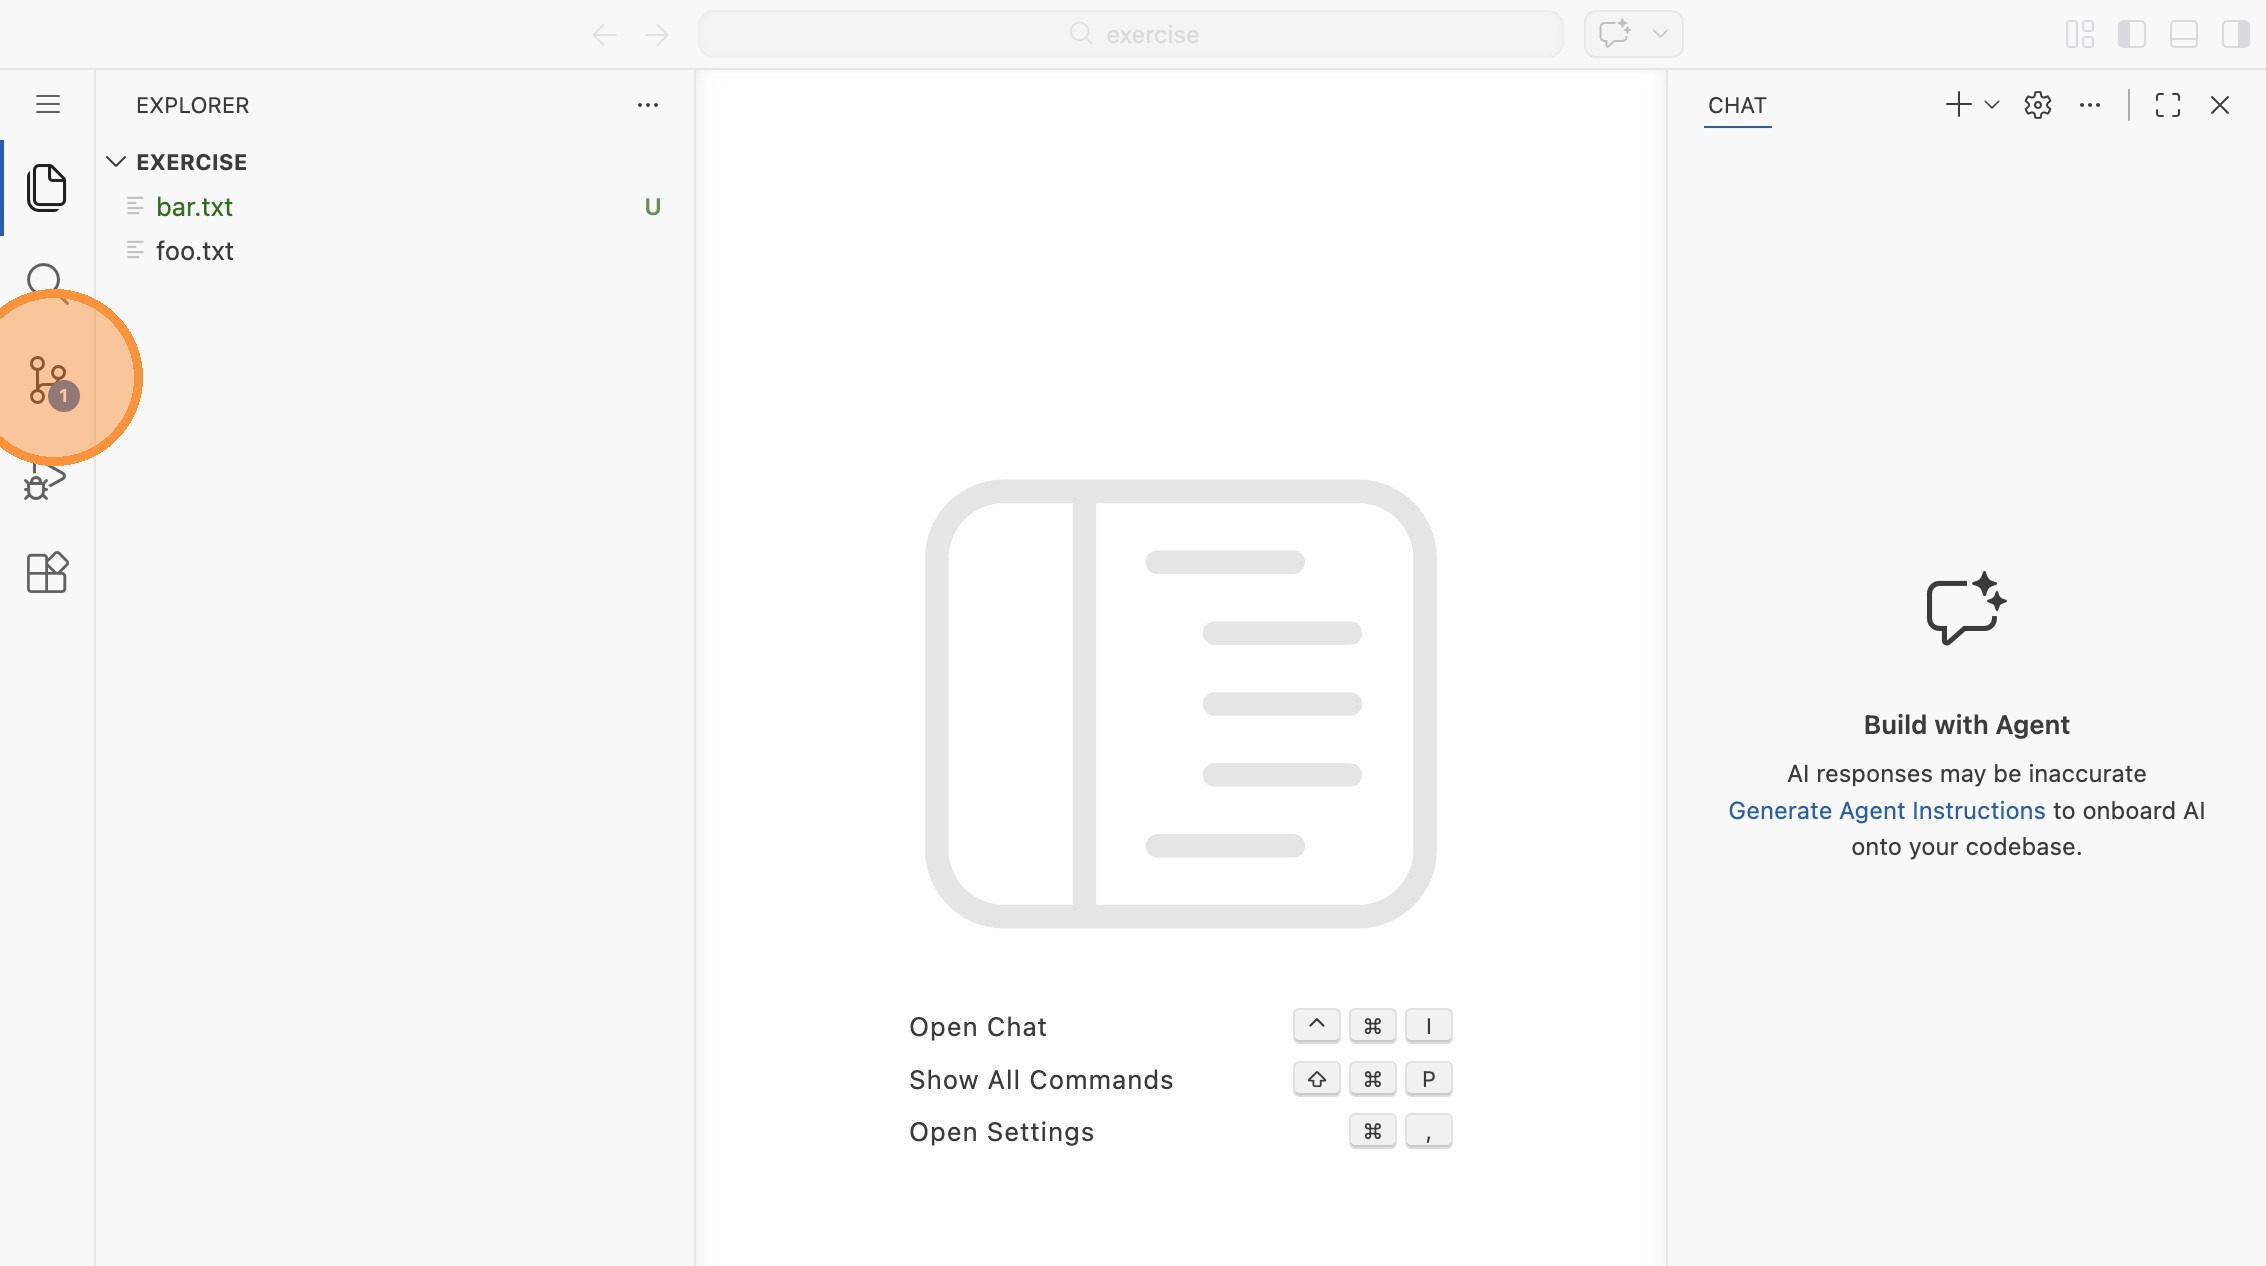Open the Extensions view

(46, 573)
